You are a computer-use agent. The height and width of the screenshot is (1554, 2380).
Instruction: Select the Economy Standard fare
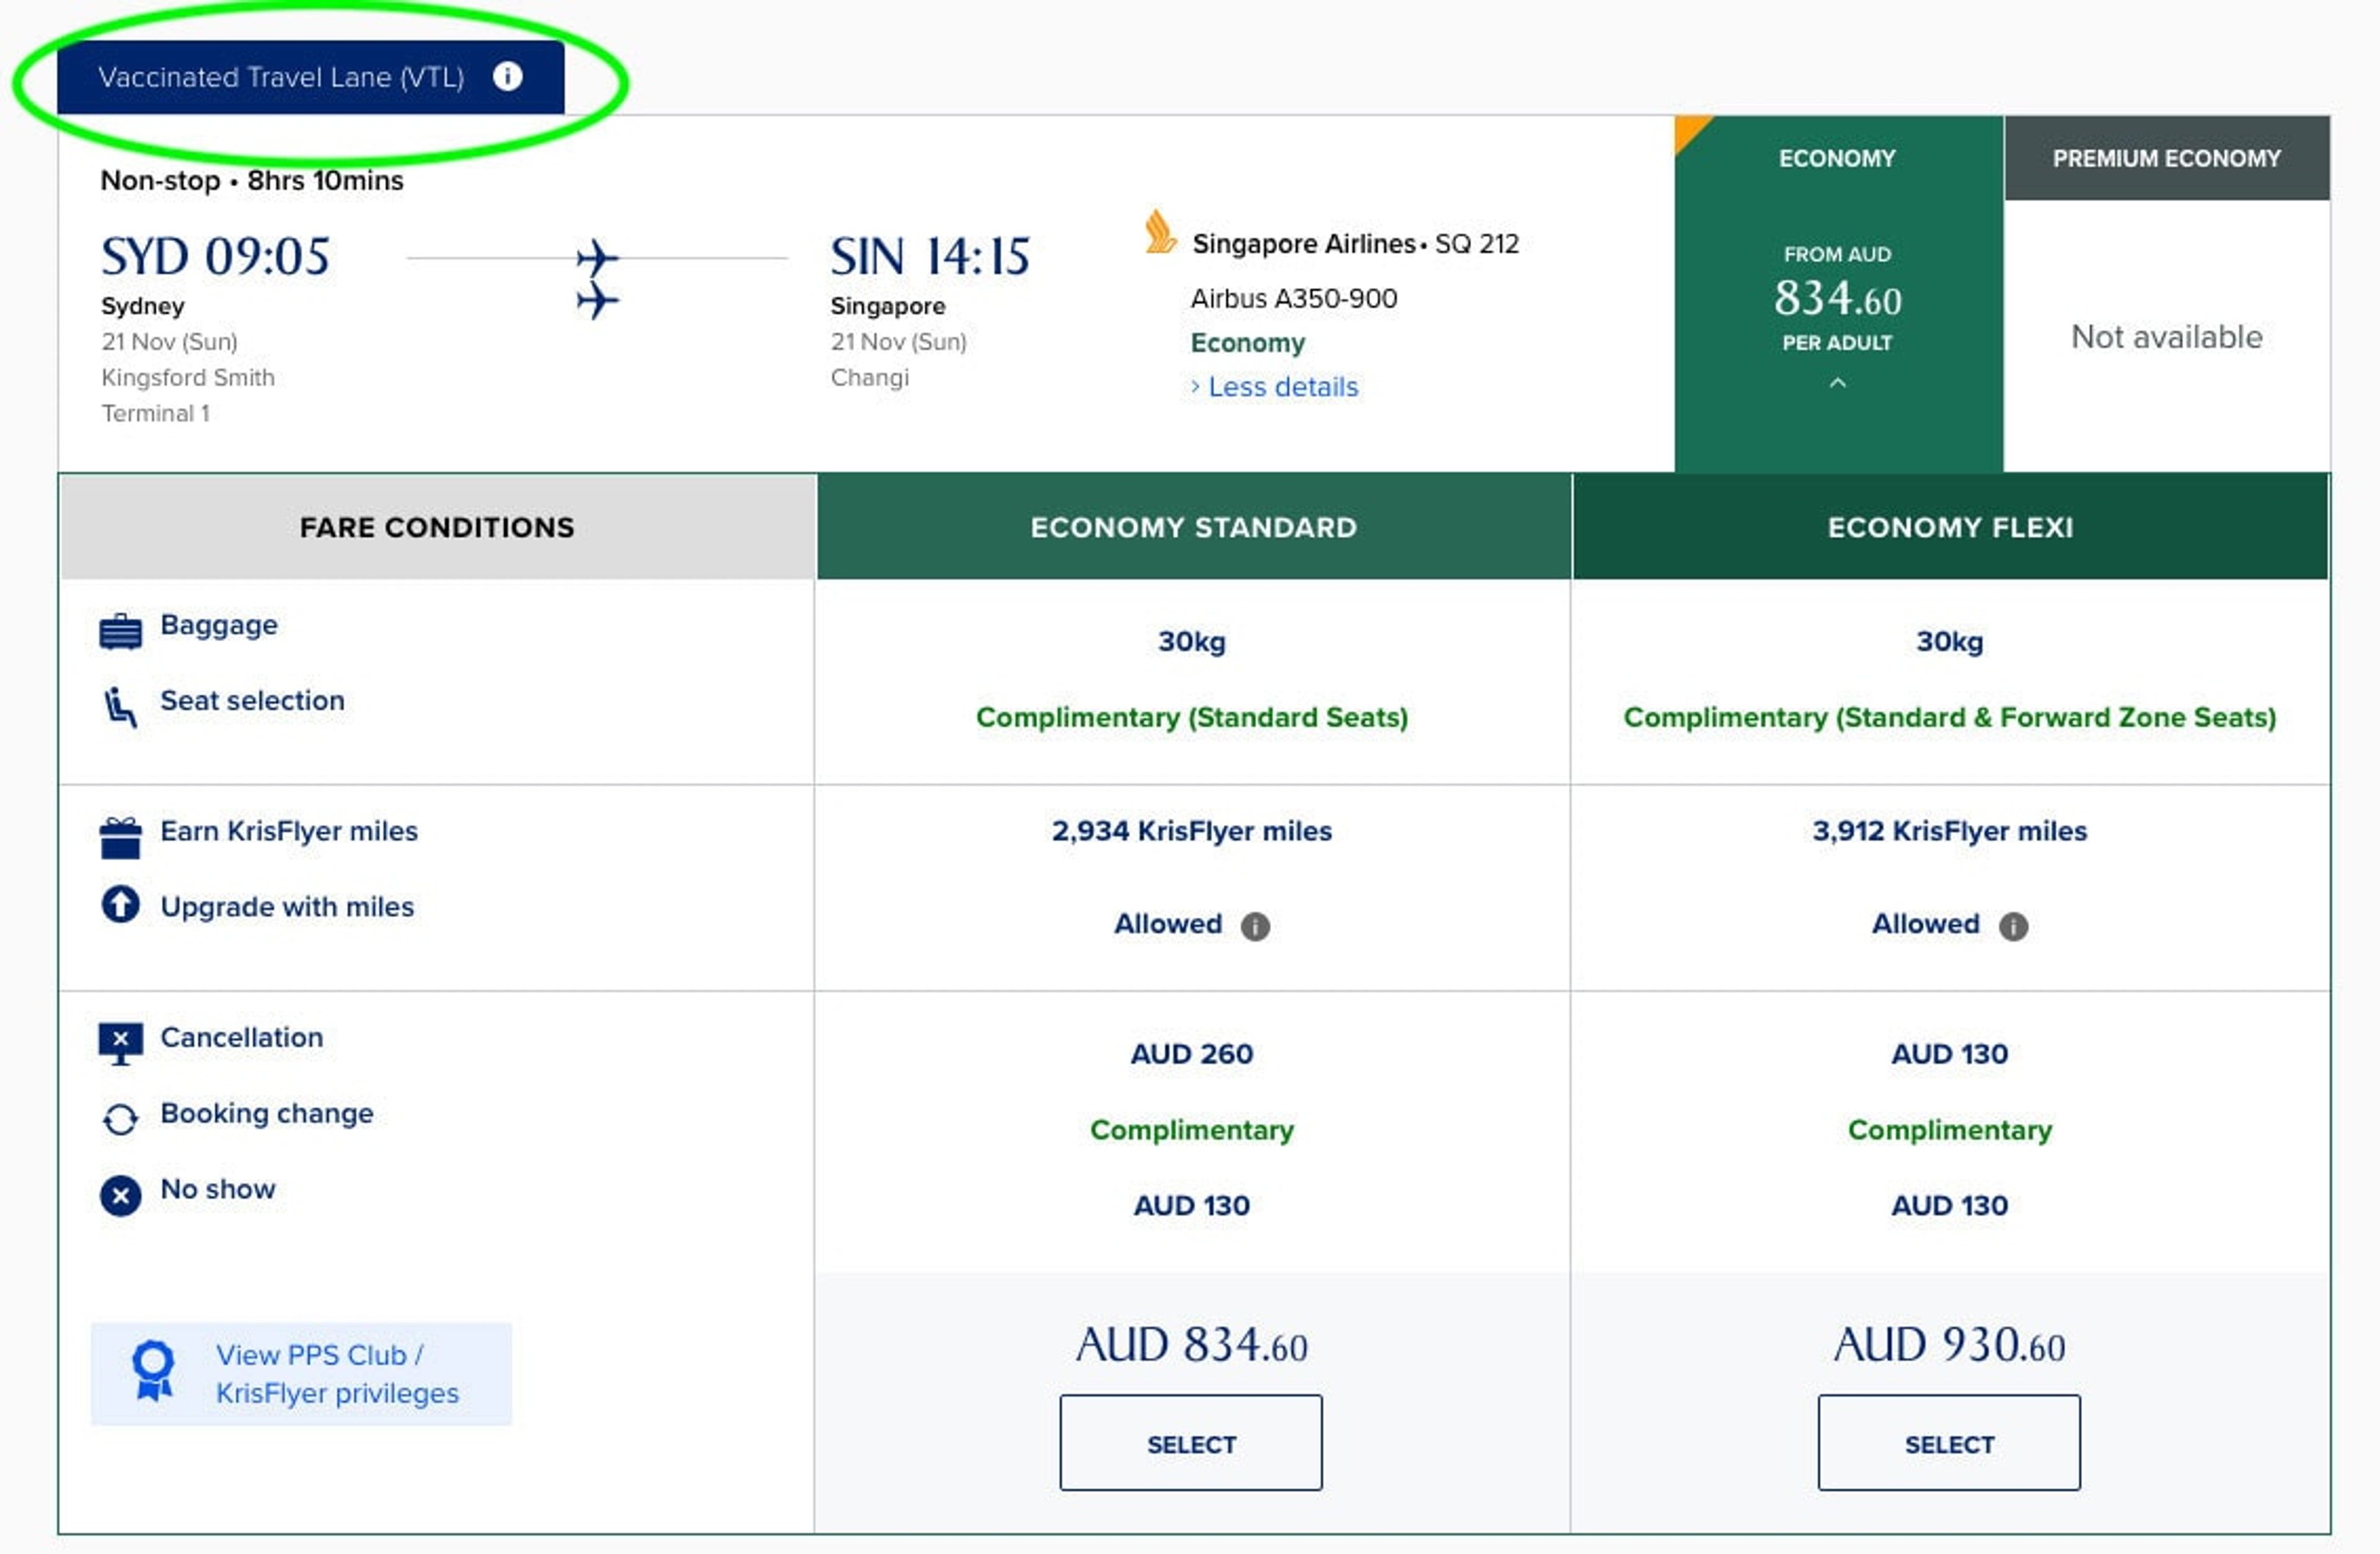(1190, 1443)
